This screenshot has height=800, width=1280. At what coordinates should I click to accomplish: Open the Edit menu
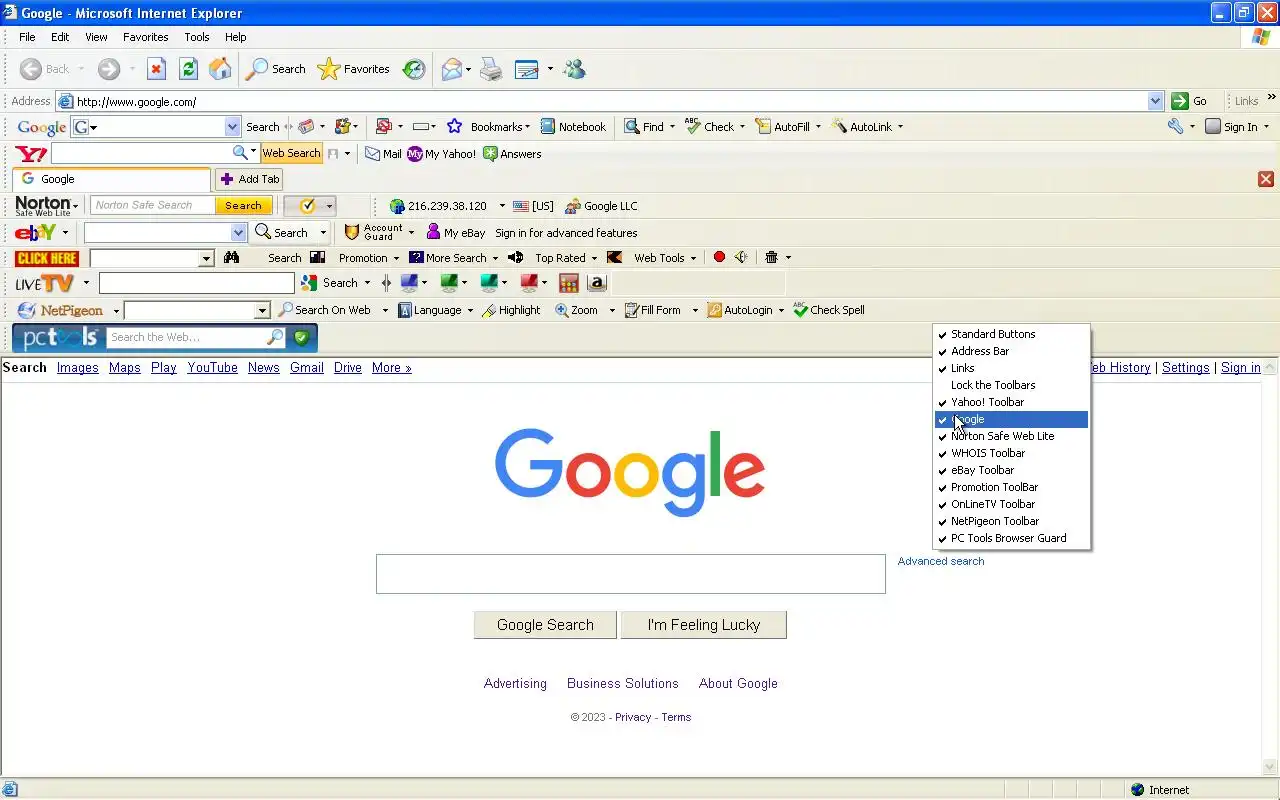click(60, 37)
